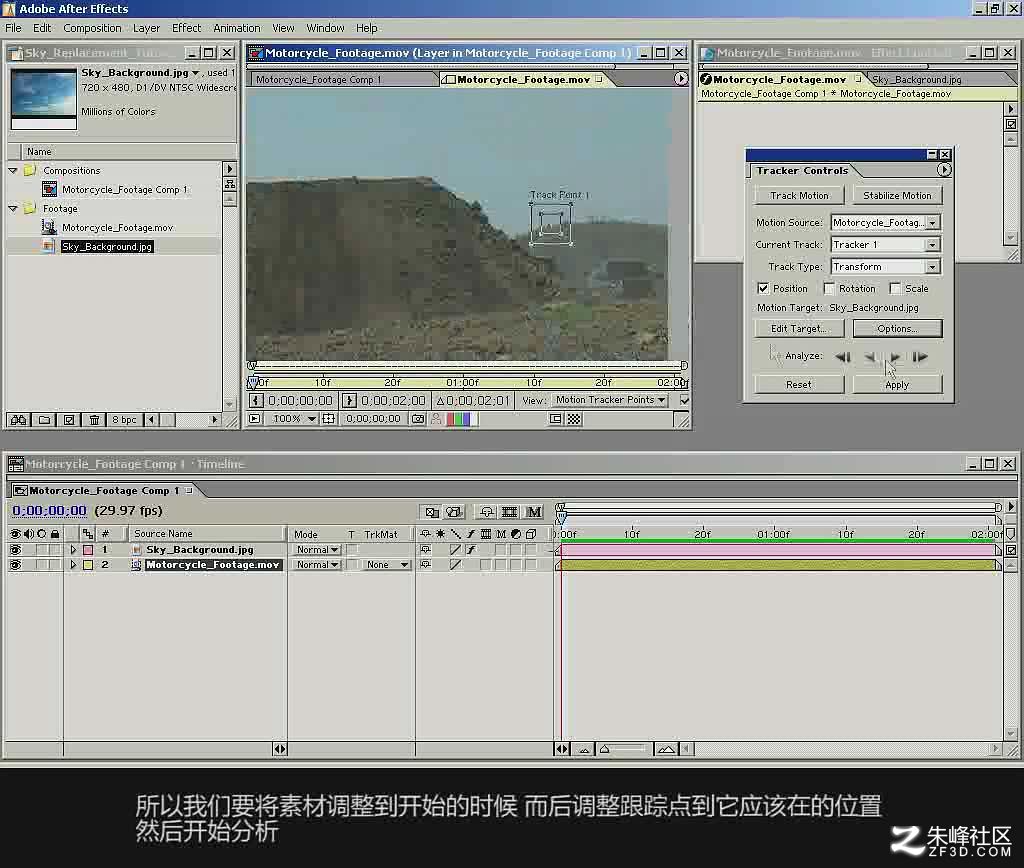Analyze forward in Tracker Controls
Viewport: 1024px width, 868px height.
coord(895,357)
